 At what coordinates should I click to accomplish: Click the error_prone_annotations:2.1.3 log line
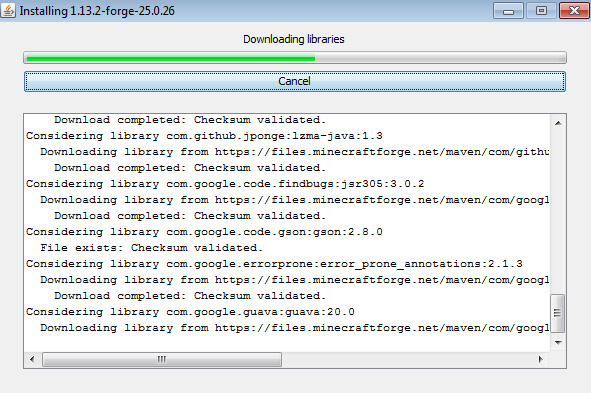click(274, 264)
